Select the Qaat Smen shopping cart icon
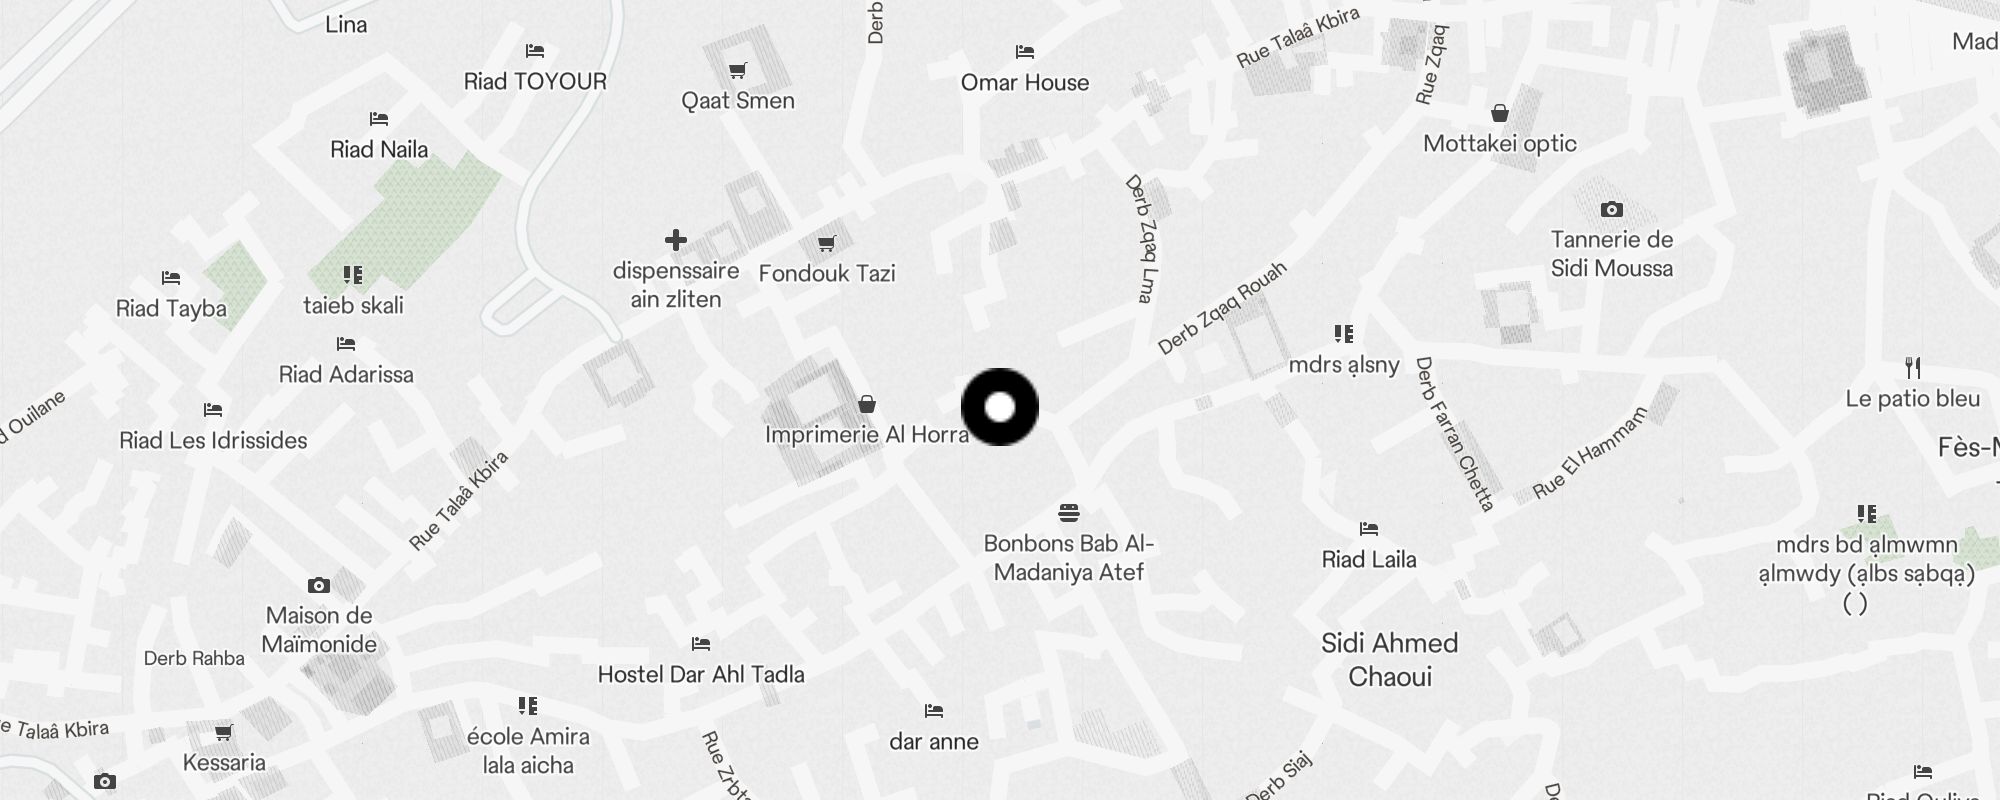 (x=738, y=70)
